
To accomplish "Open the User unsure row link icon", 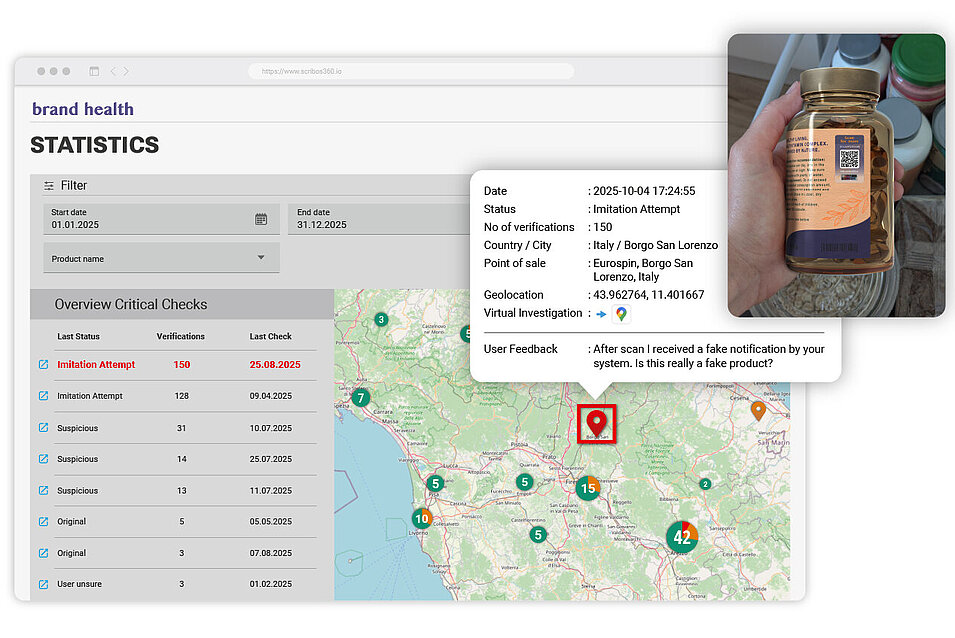I will pyautogui.click(x=43, y=584).
